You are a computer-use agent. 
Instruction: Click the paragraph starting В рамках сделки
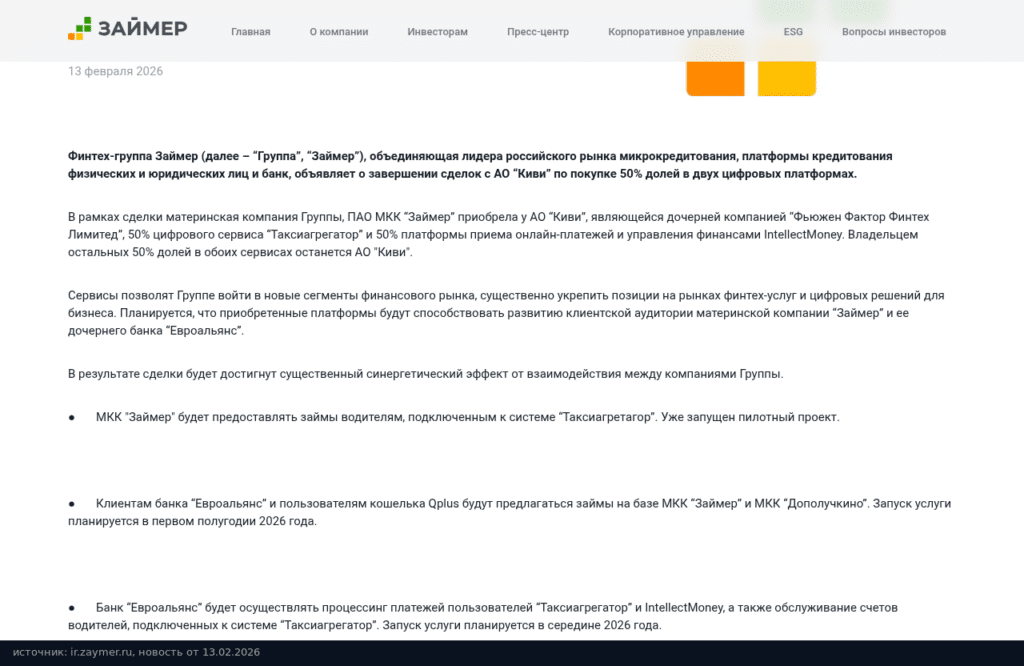[498, 234]
